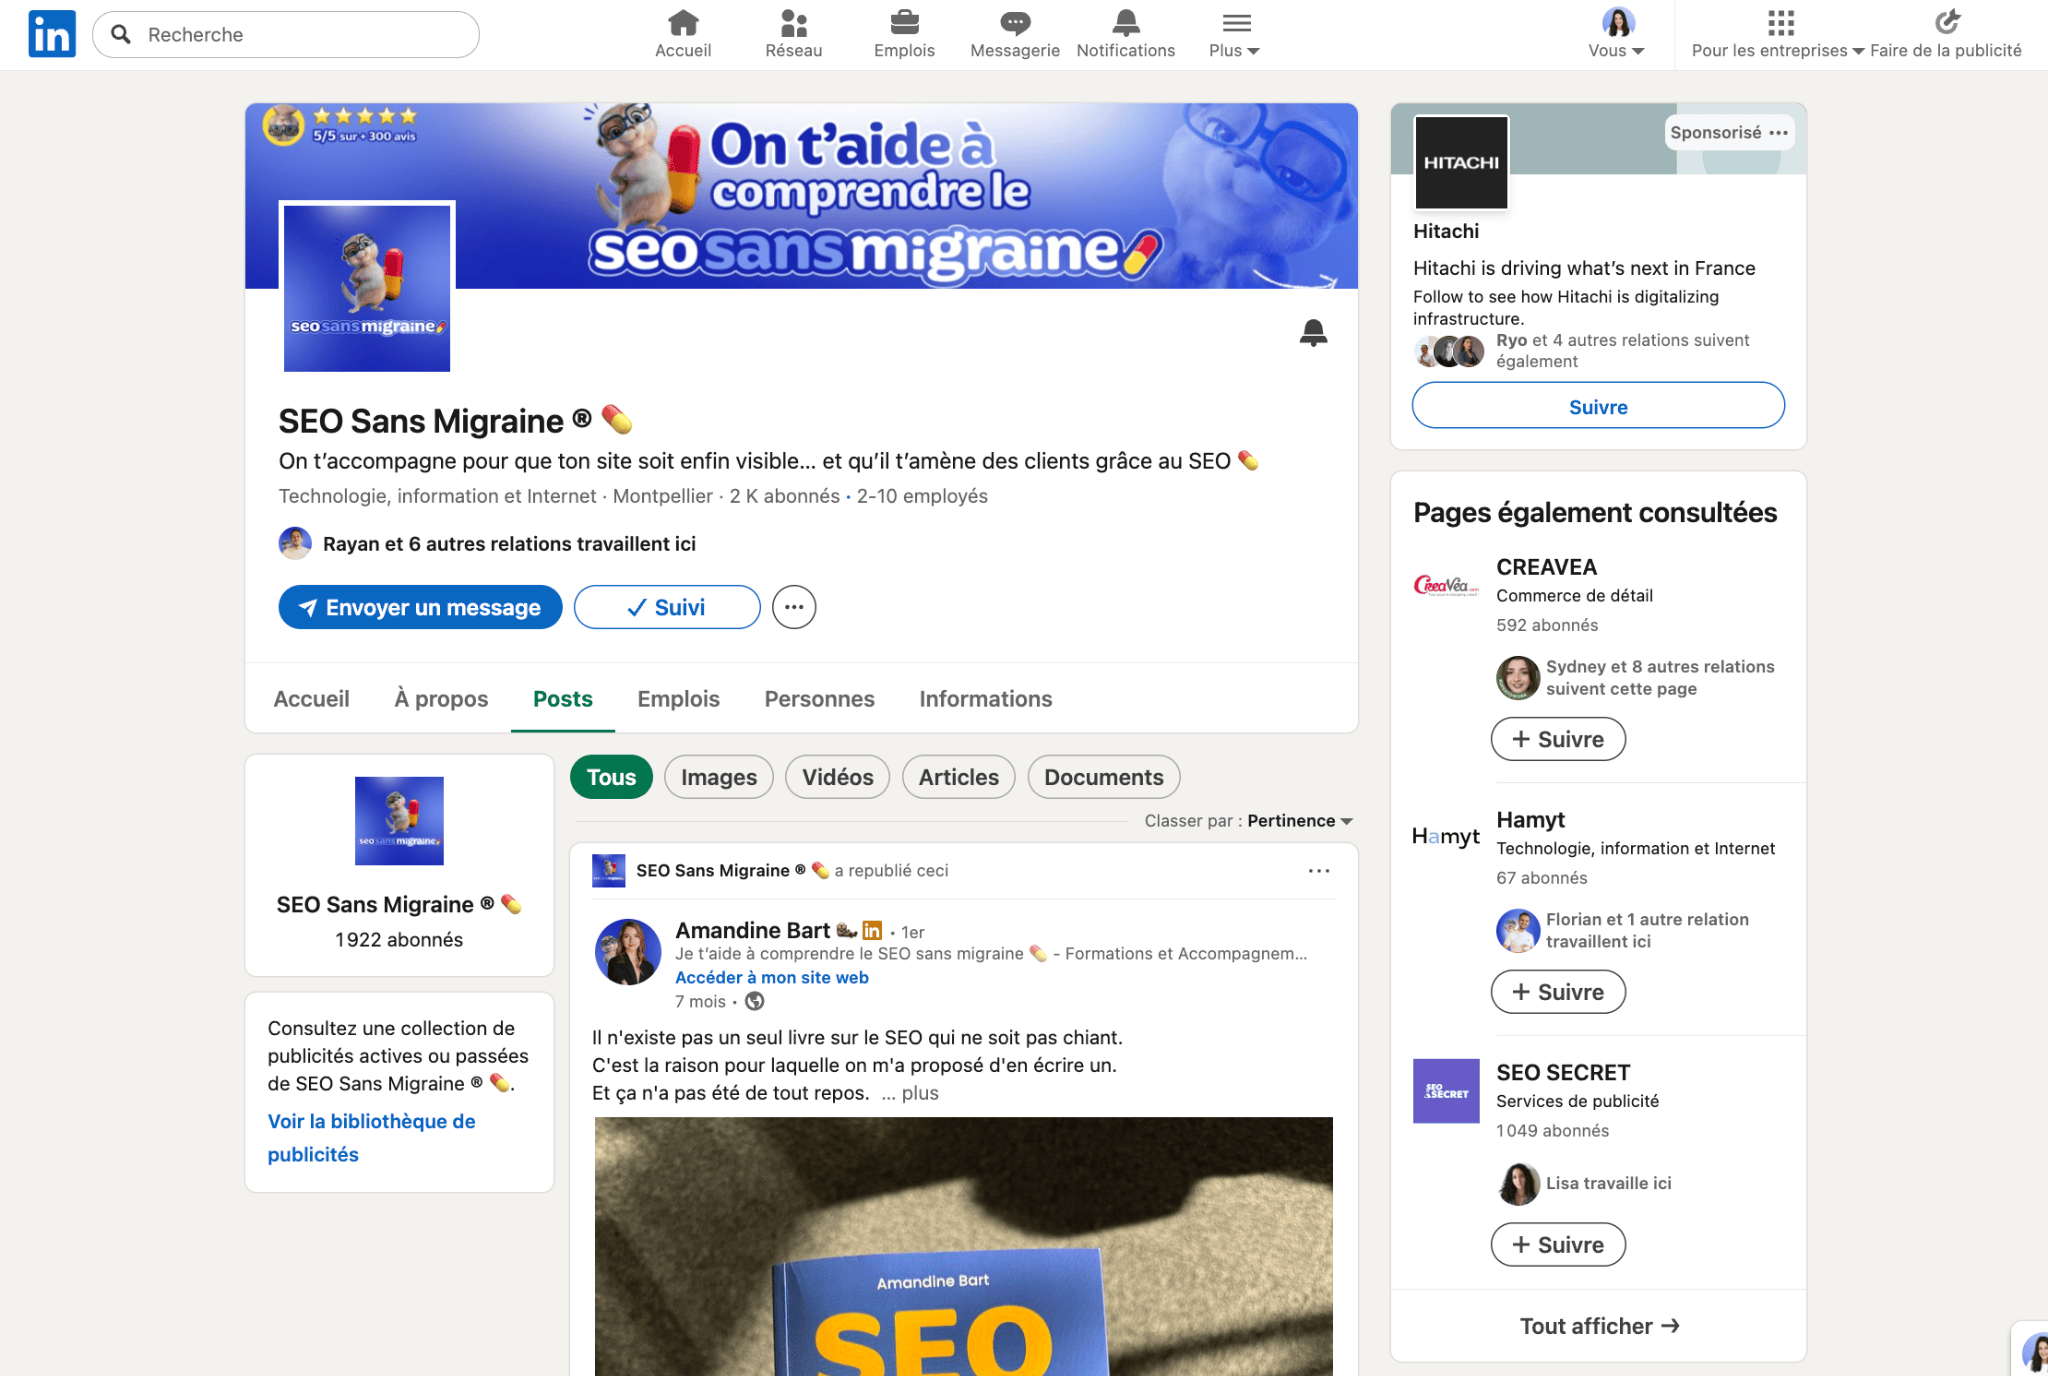Screen dimensions: 2048x1376
Task: Switch to the Personnes tab
Action: [820, 699]
